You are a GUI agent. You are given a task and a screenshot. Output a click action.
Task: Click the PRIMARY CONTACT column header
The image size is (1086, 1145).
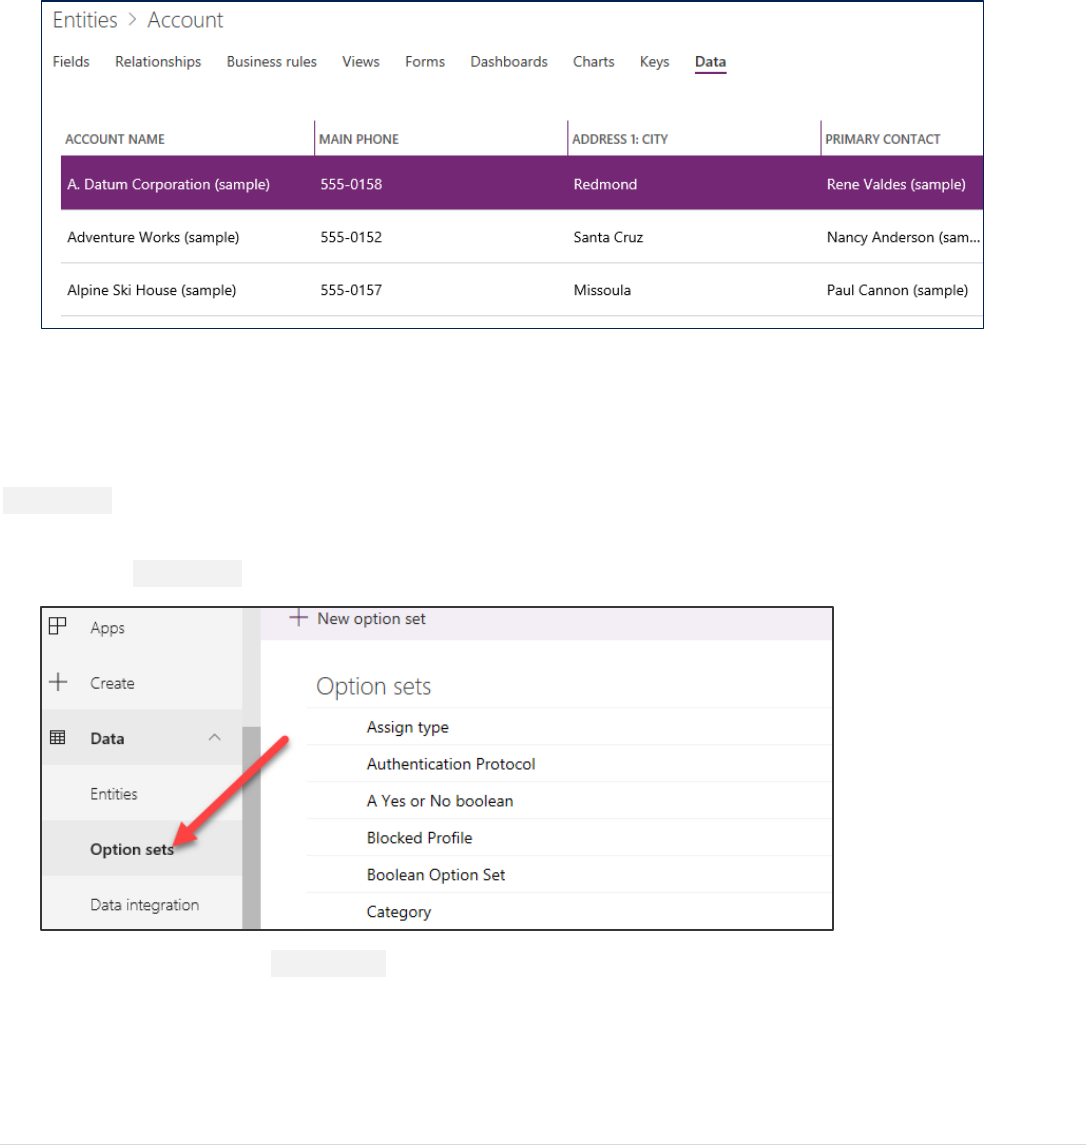pyautogui.click(x=883, y=139)
